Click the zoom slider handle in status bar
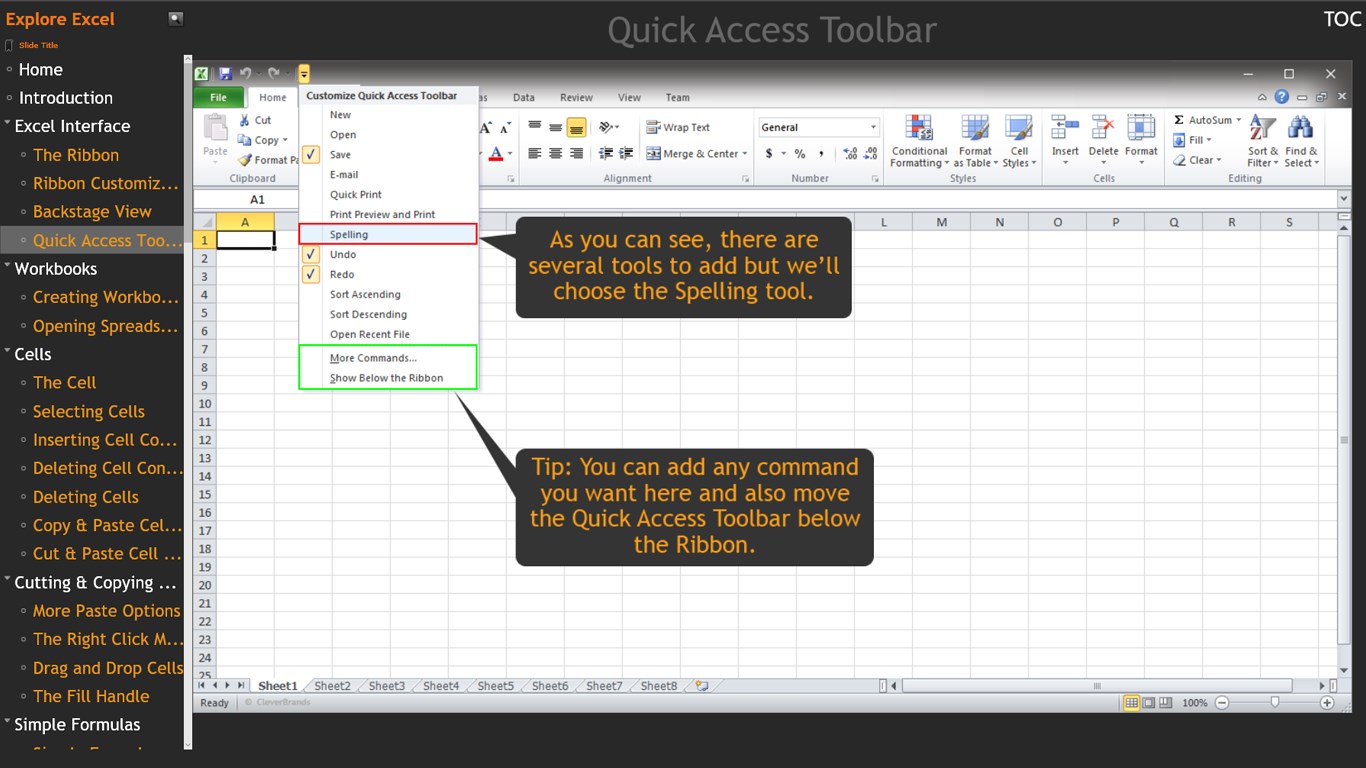 (x=1274, y=703)
